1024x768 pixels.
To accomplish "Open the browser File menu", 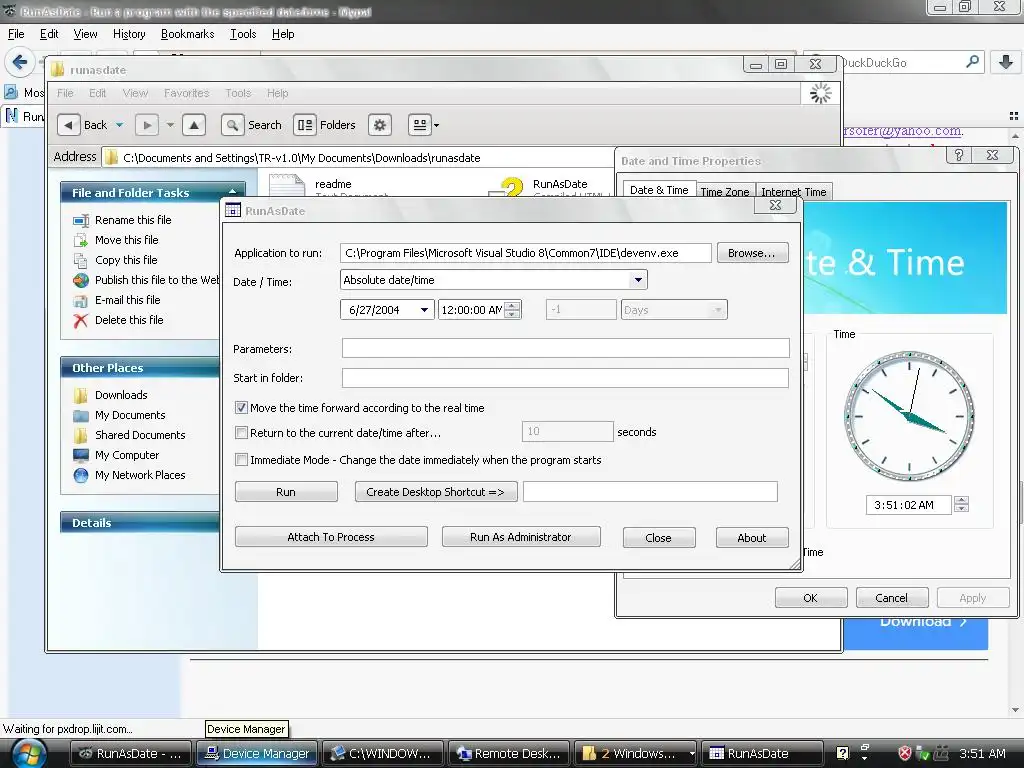I will point(16,34).
